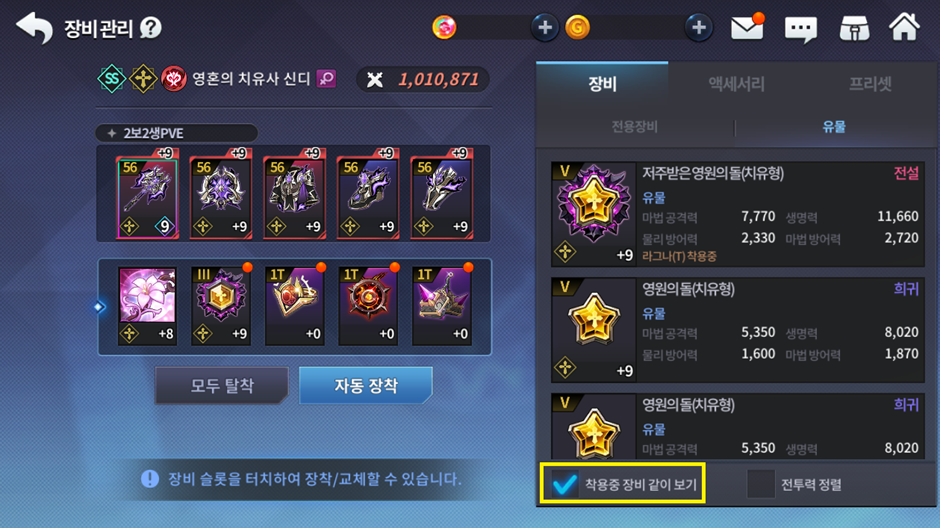Add gold with the plus beside G coin
Viewport: 940px width, 528px height.
point(698,28)
